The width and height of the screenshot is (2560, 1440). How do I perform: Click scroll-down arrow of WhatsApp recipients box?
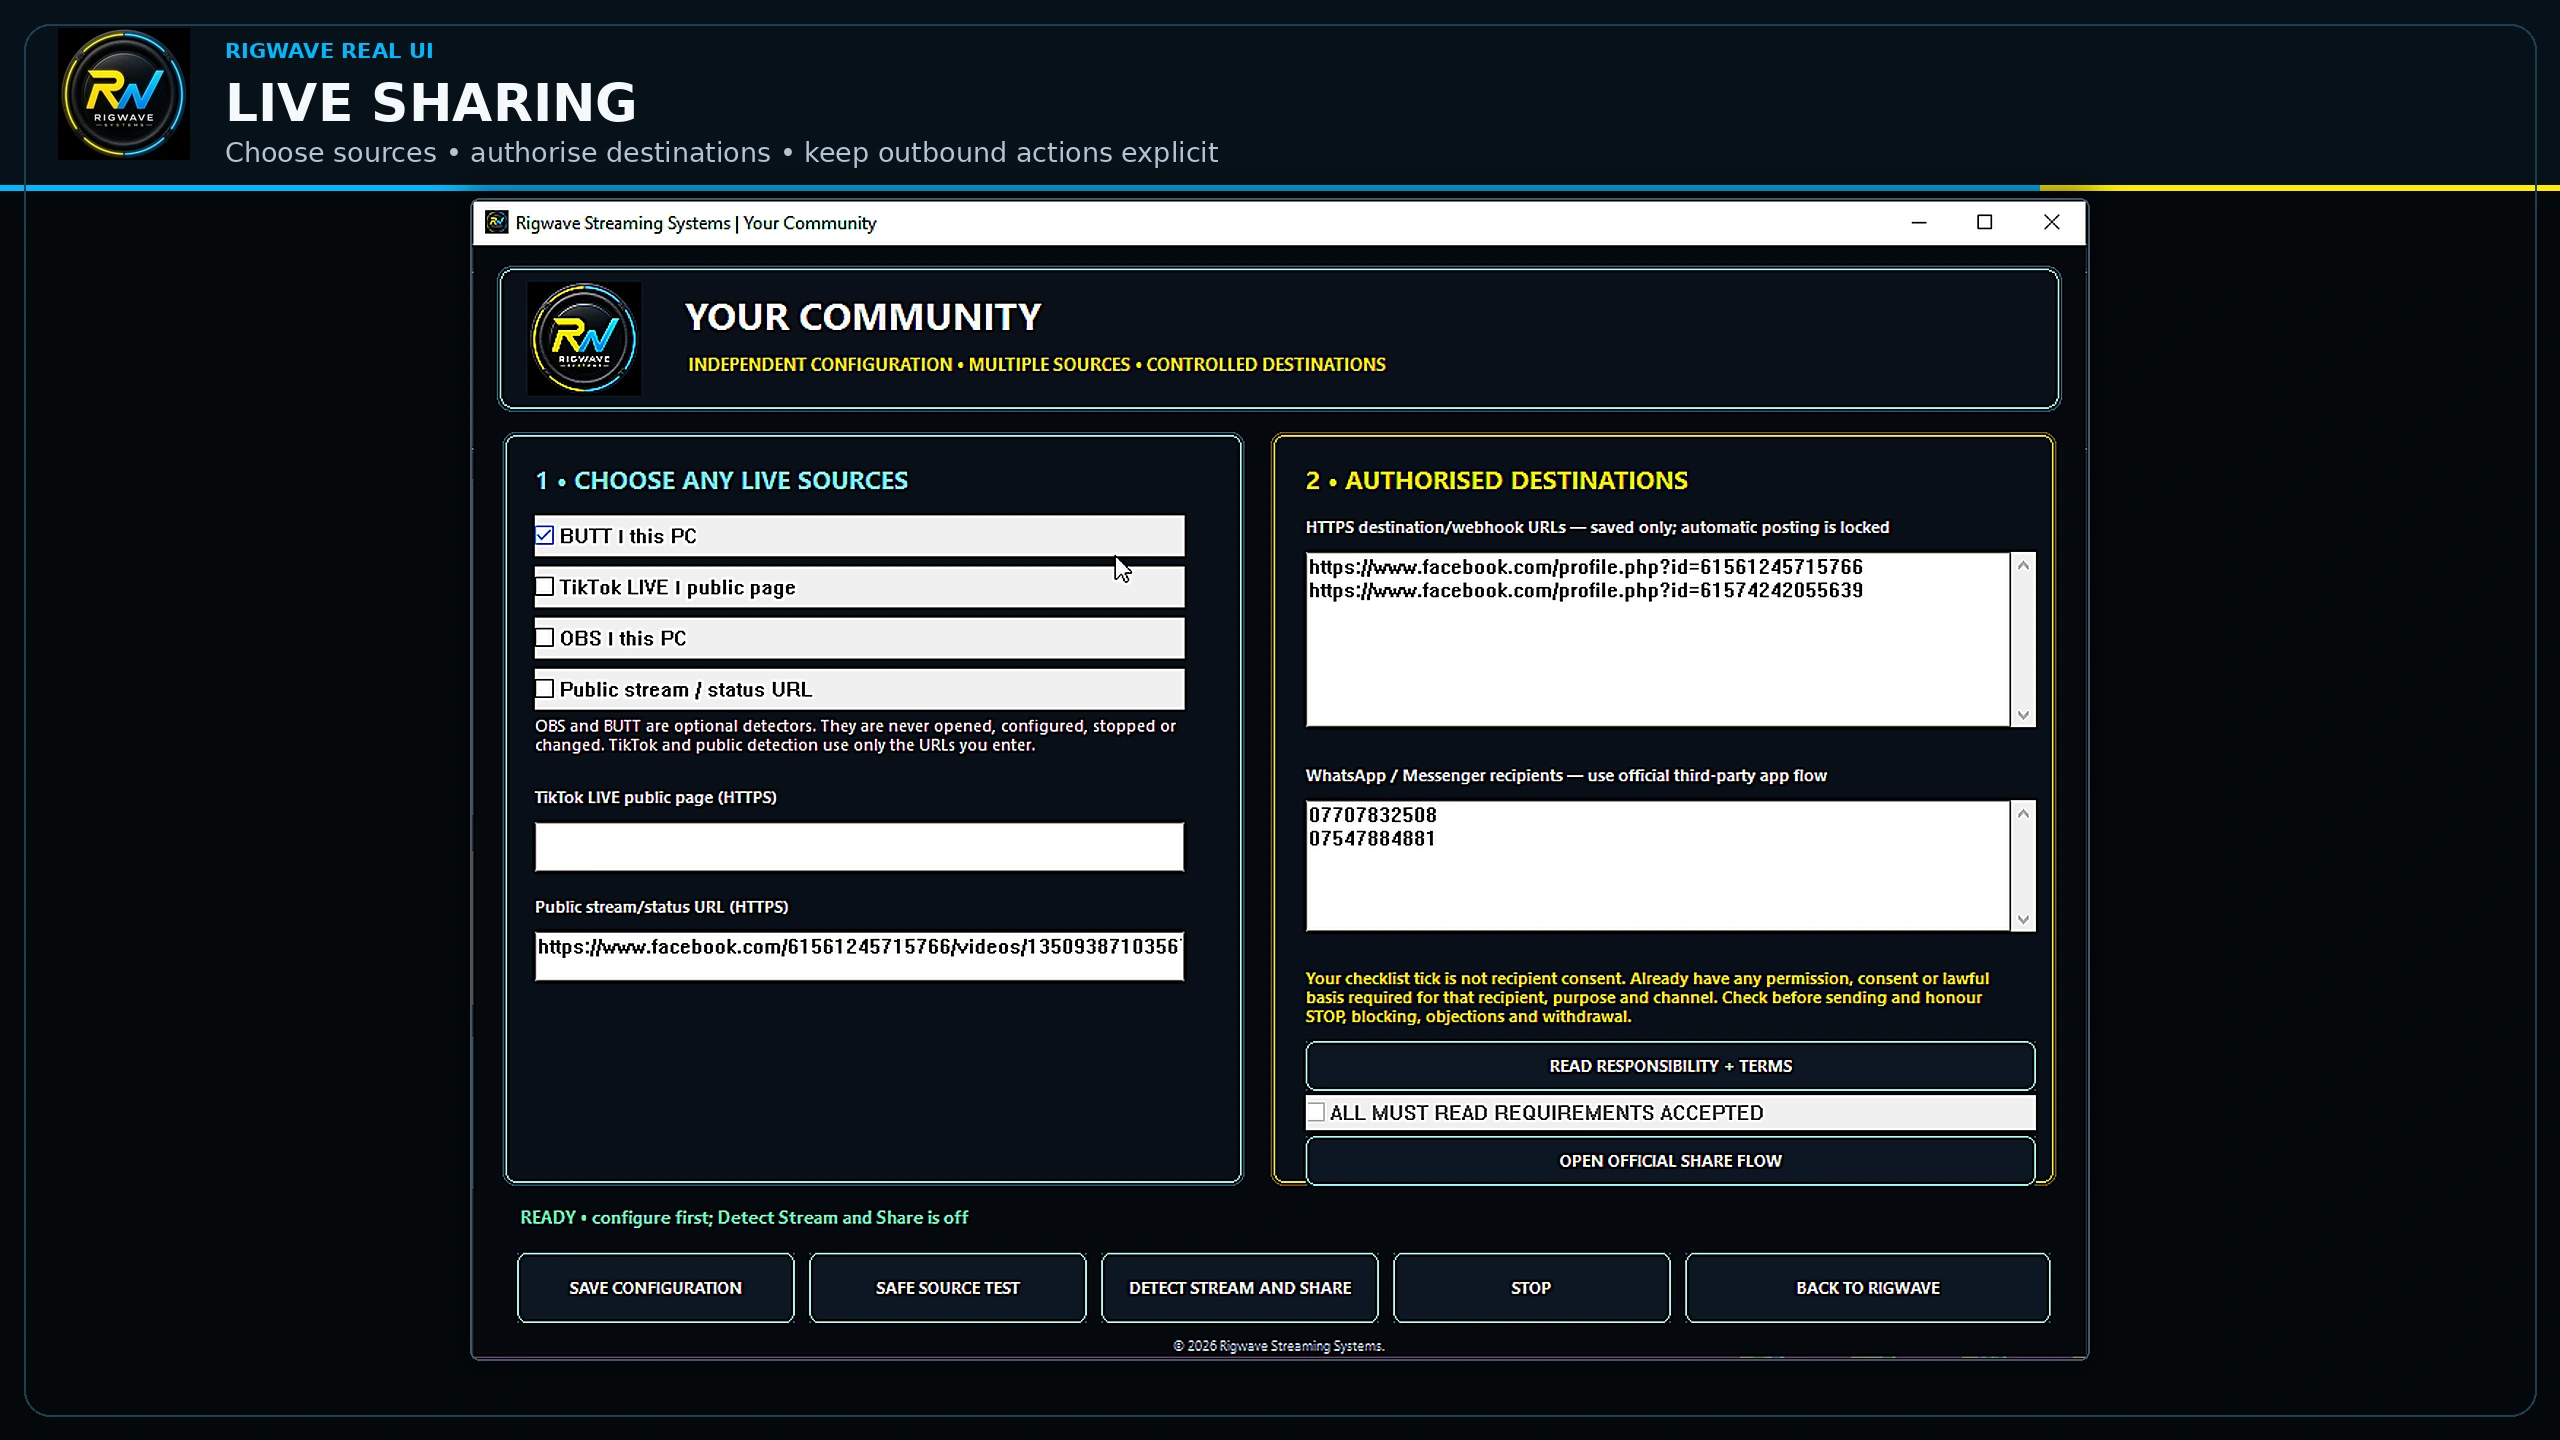pos(2023,919)
